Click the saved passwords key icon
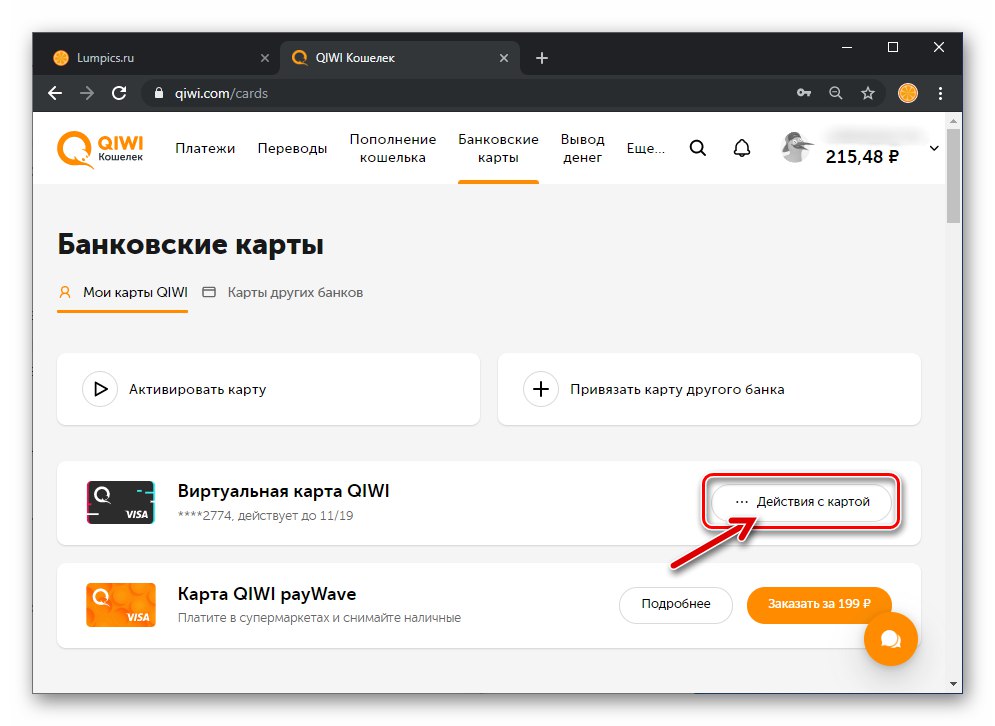This screenshot has height=726, width=995. click(804, 93)
